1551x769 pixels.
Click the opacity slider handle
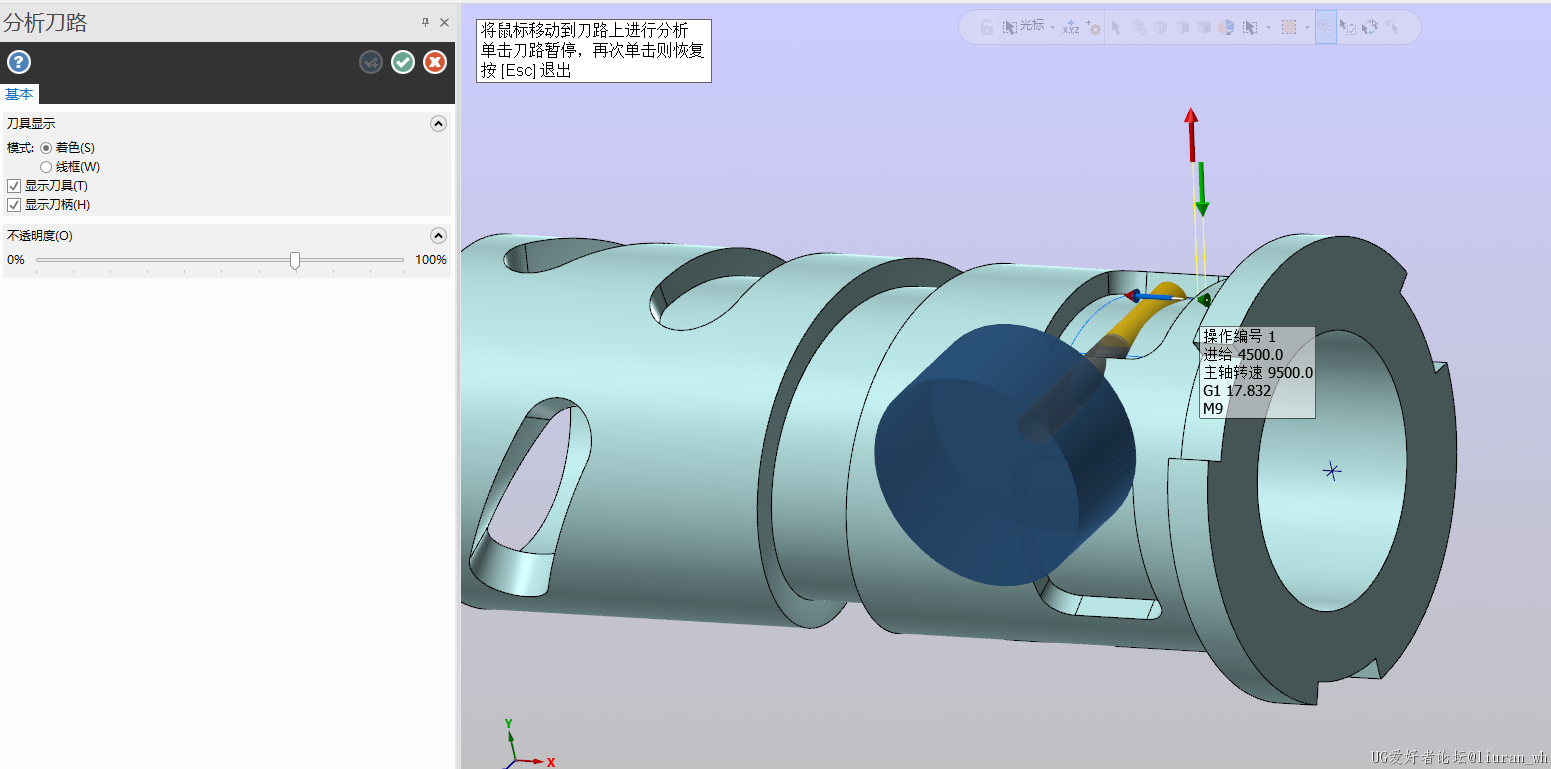coord(295,260)
